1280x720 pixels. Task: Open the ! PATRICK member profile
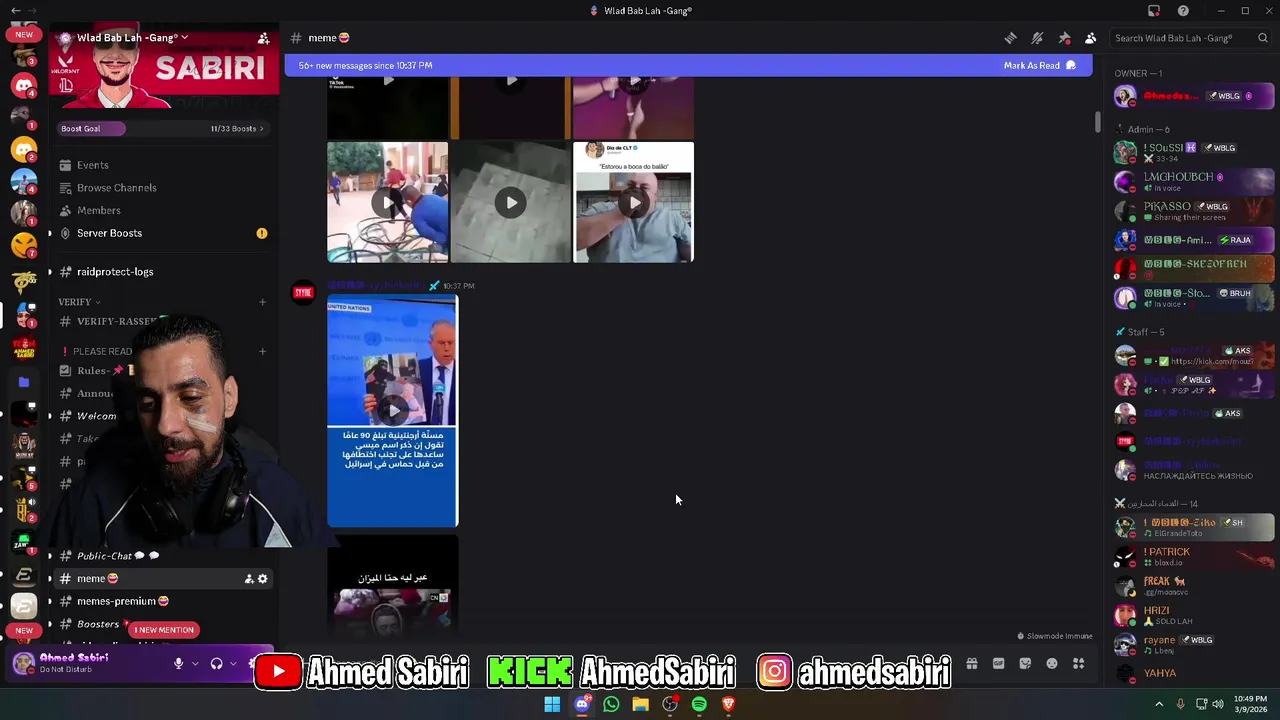[x=1194, y=556]
